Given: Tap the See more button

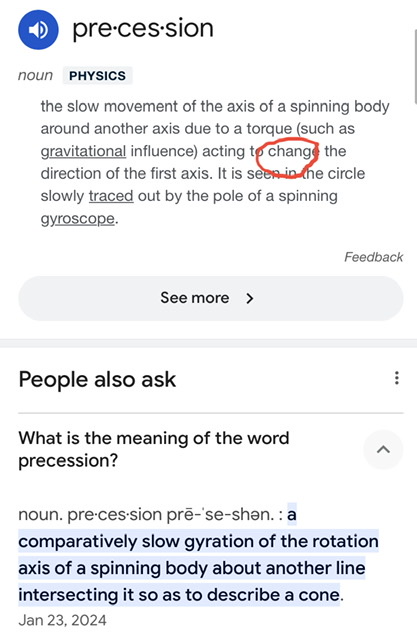Looking at the screenshot, I should (x=211, y=298).
